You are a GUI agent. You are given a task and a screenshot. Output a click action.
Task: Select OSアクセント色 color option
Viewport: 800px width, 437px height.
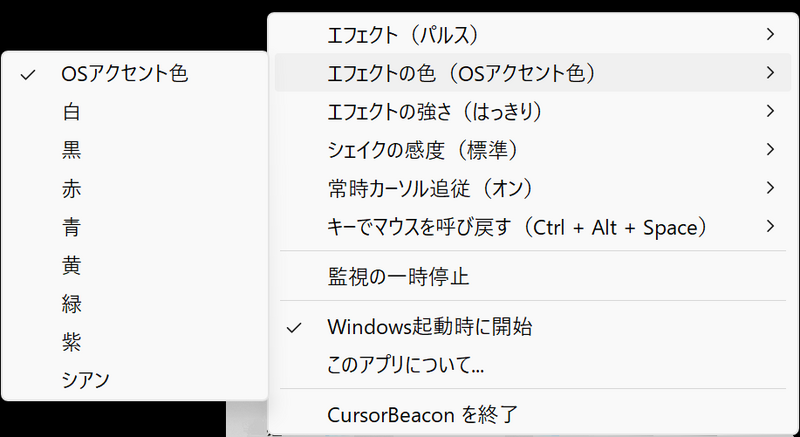(x=135, y=74)
